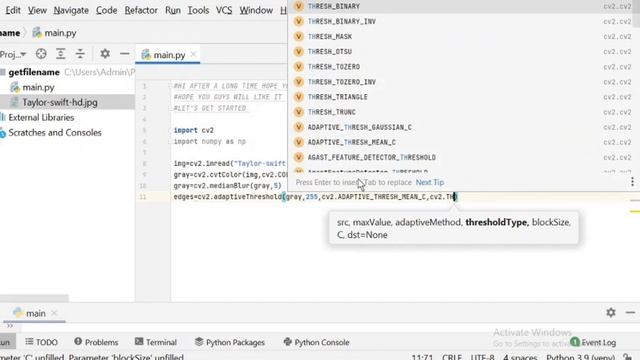Image resolution: width=640 pixels, height=360 pixels.
Task: Click the 11:71 caret position indicator
Action: [422, 356]
